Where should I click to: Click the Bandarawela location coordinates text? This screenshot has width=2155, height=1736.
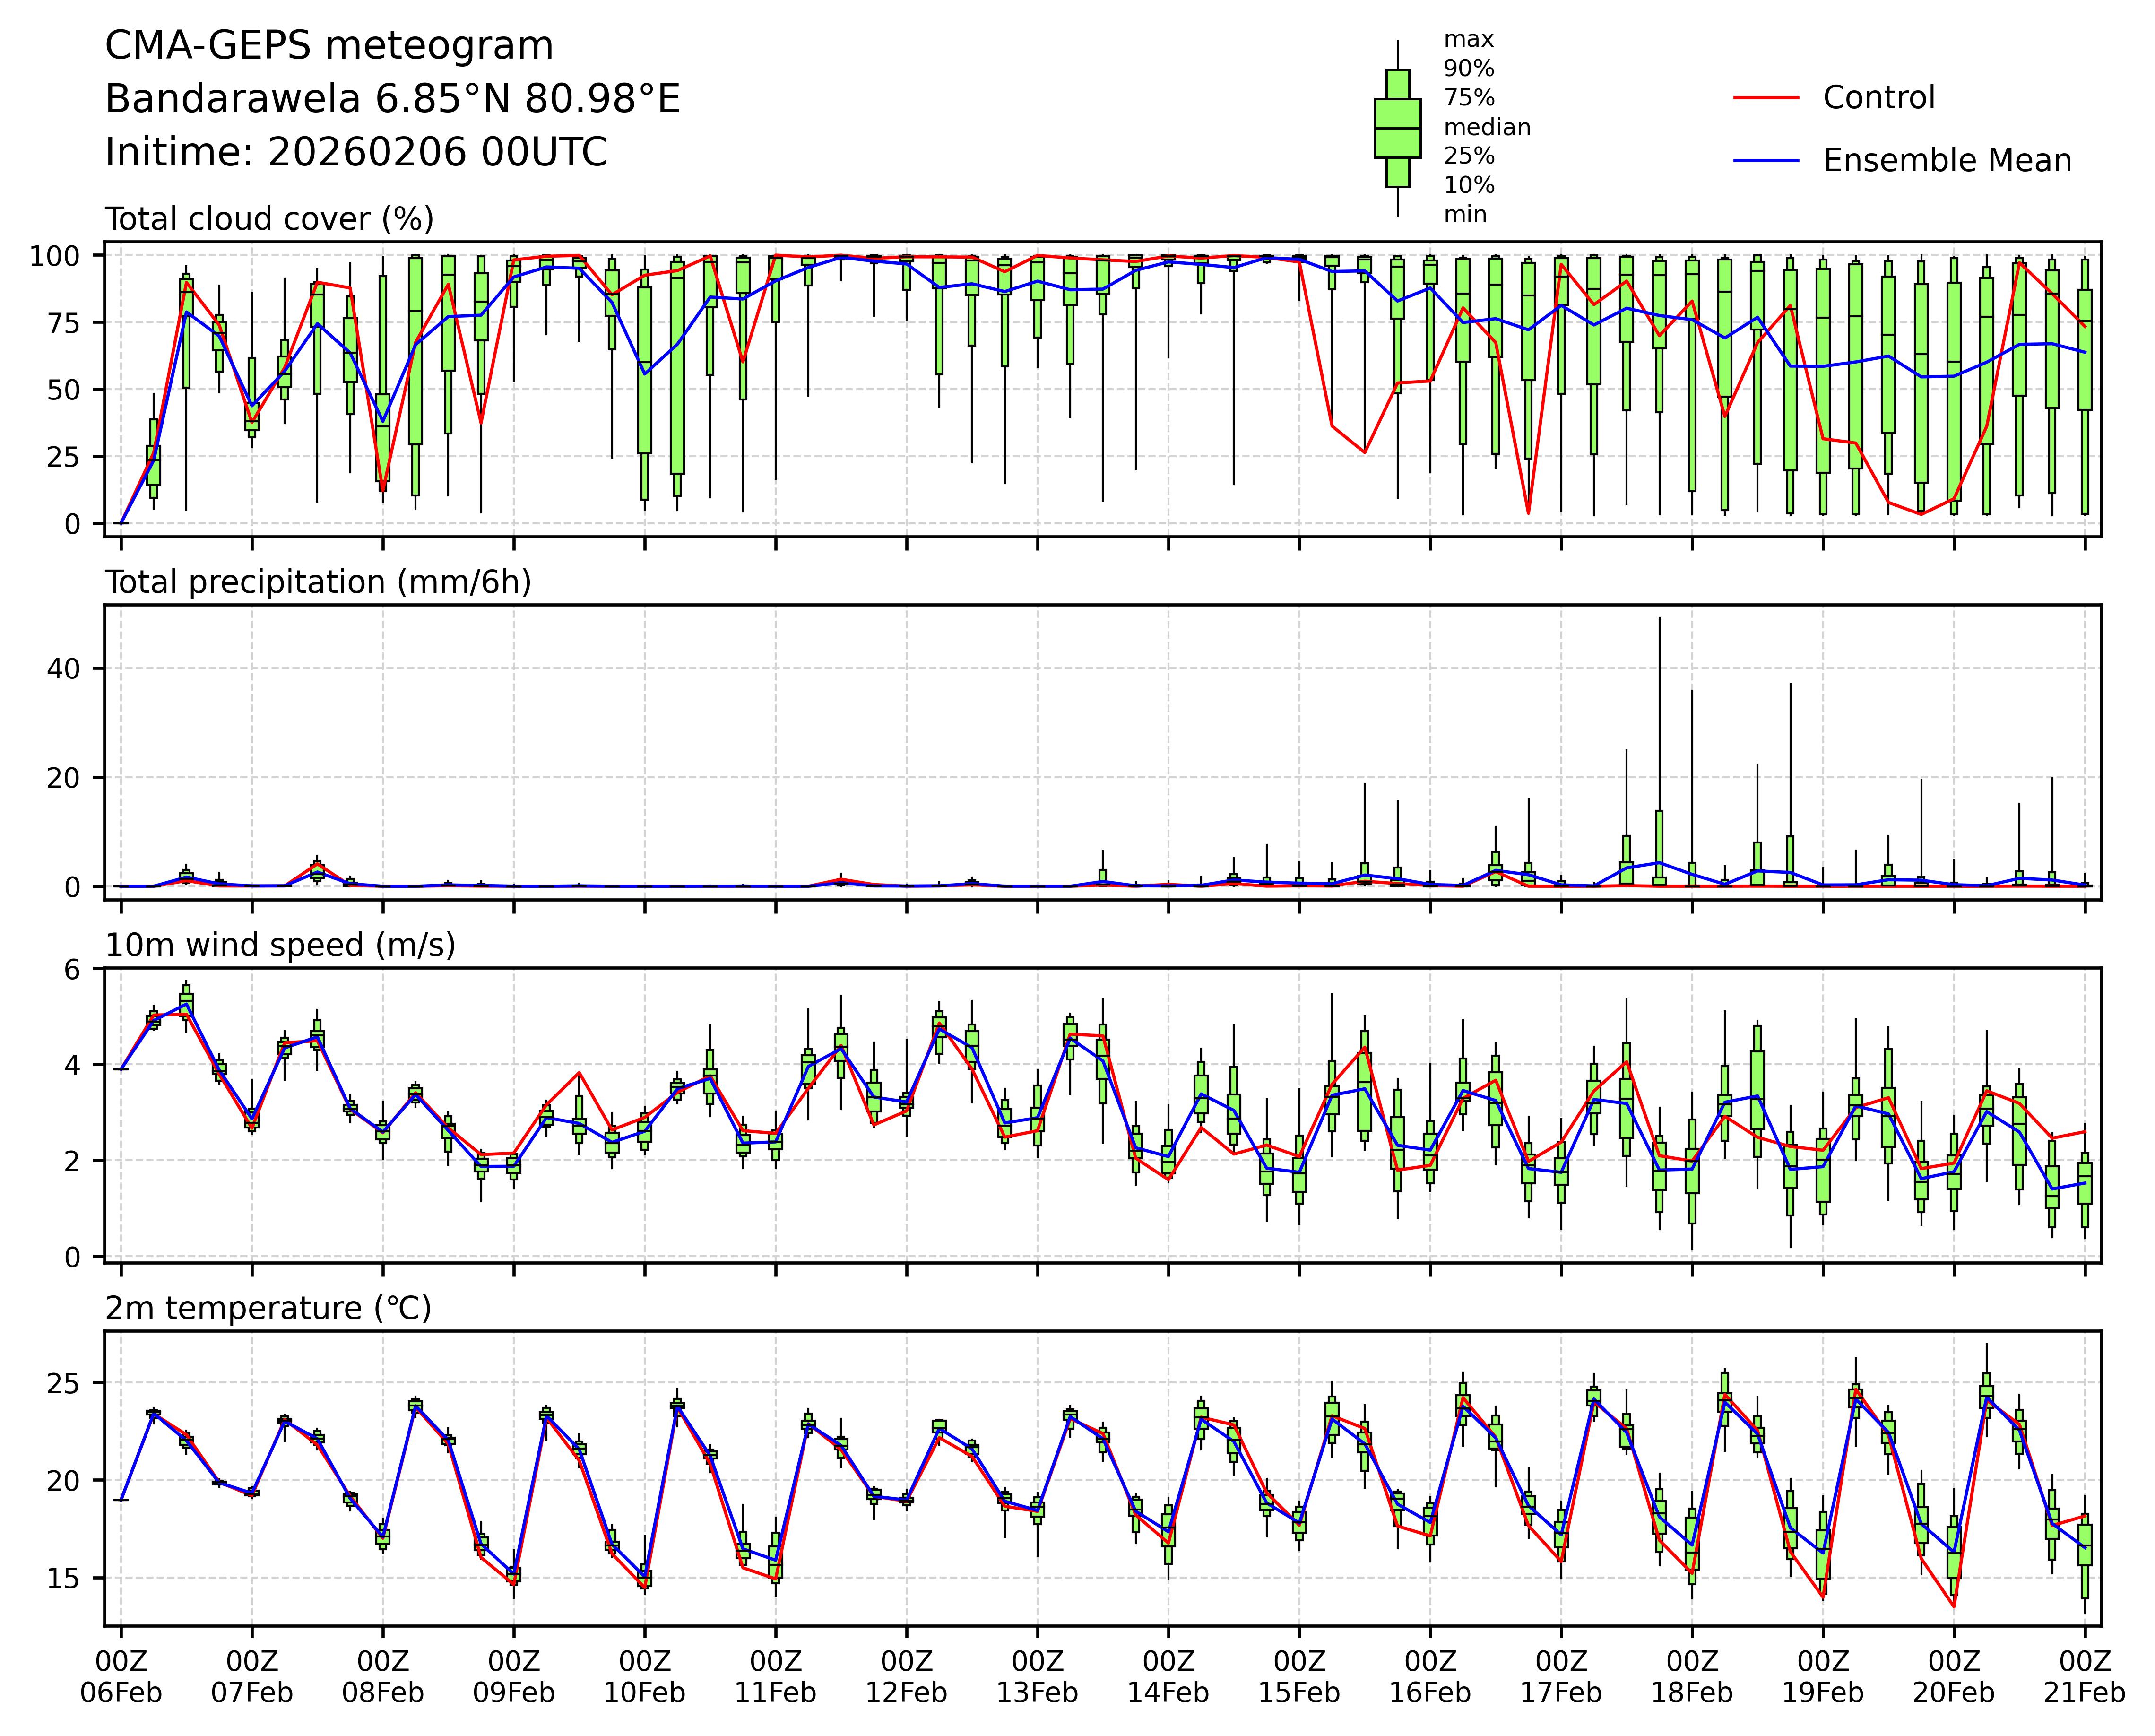coord(392,99)
